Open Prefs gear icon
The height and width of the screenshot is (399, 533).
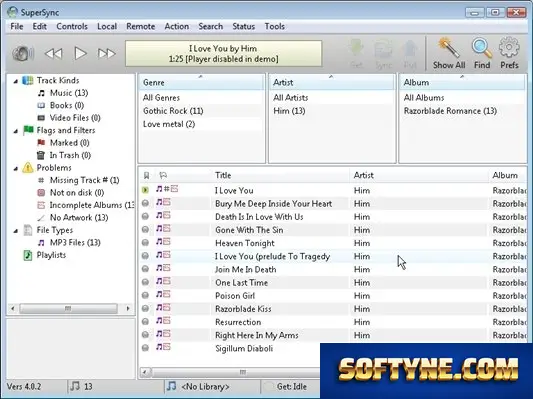pyautogui.click(x=509, y=48)
